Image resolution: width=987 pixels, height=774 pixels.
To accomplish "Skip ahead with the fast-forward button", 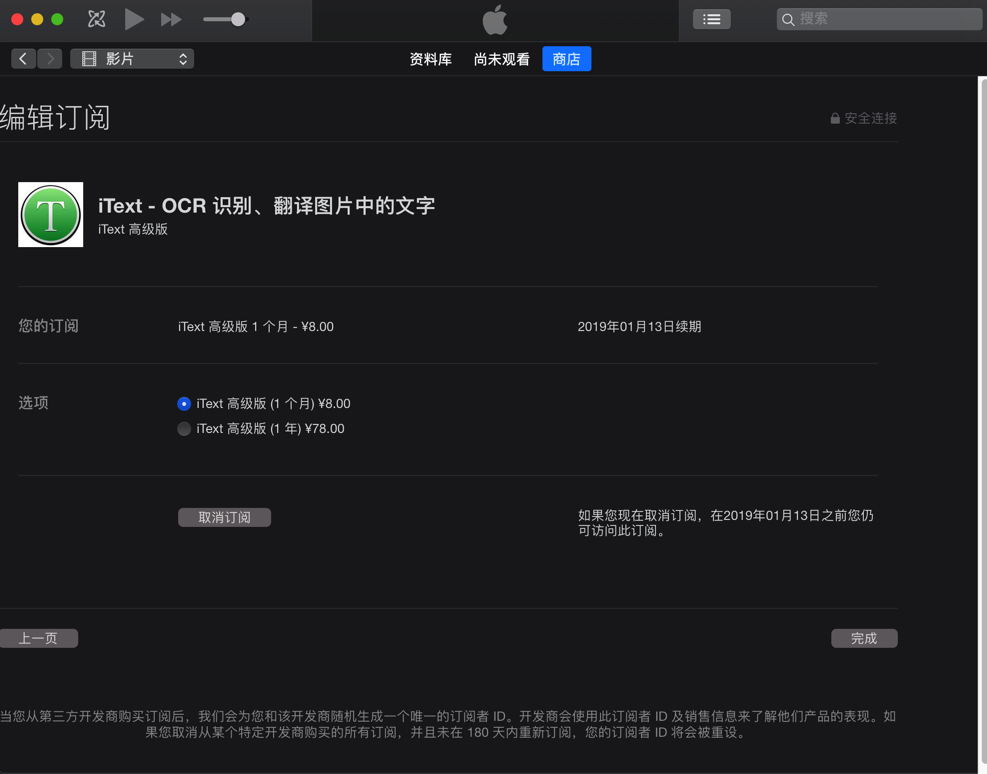I will pyautogui.click(x=171, y=20).
